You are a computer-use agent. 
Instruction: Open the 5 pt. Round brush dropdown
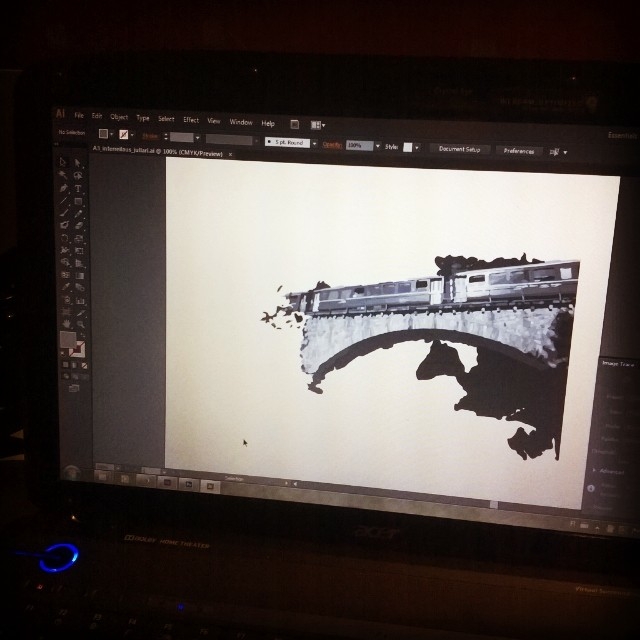click(x=314, y=144)
